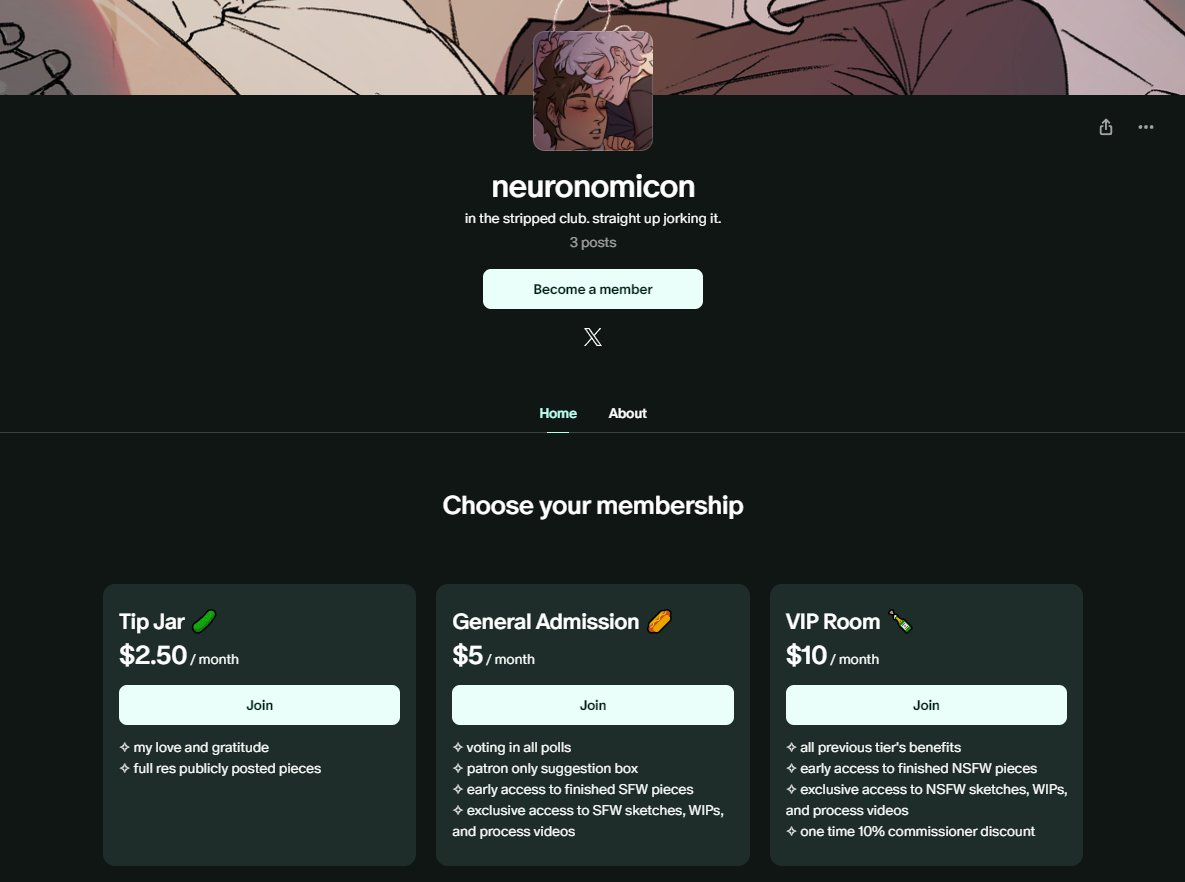Open the About tab

627,413
